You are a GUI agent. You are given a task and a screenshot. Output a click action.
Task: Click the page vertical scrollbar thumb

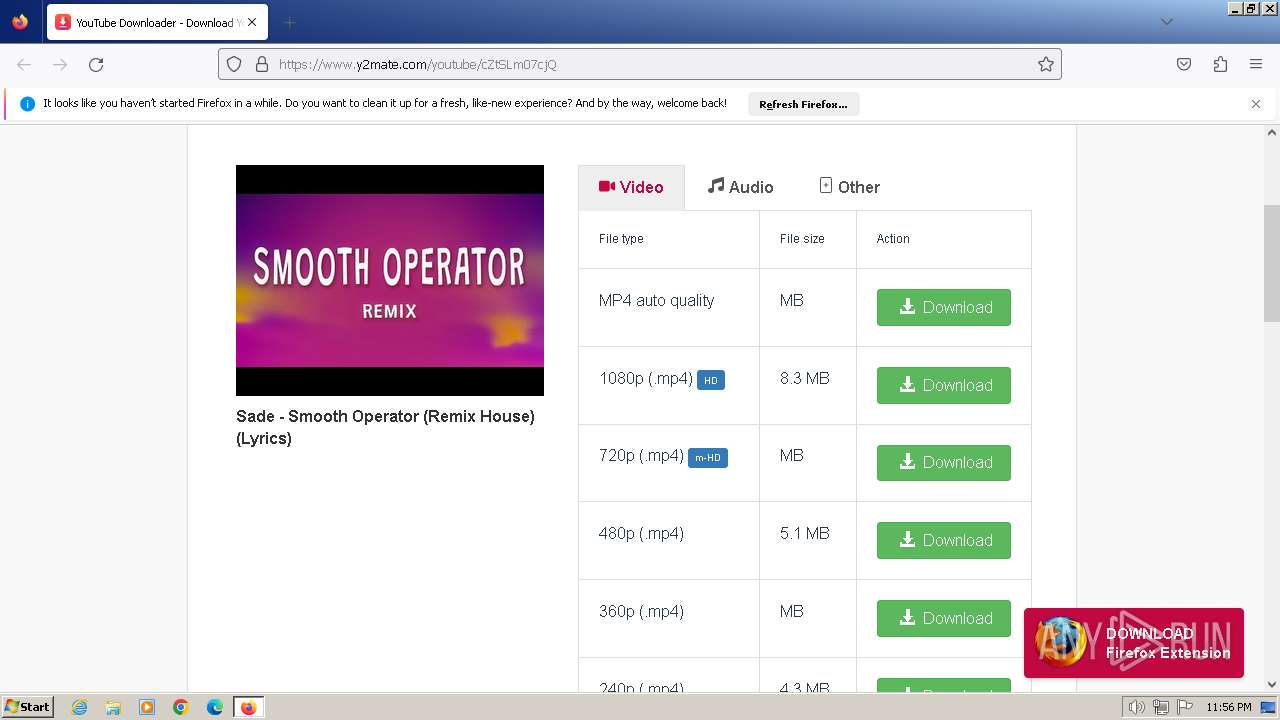[1272, 263]
